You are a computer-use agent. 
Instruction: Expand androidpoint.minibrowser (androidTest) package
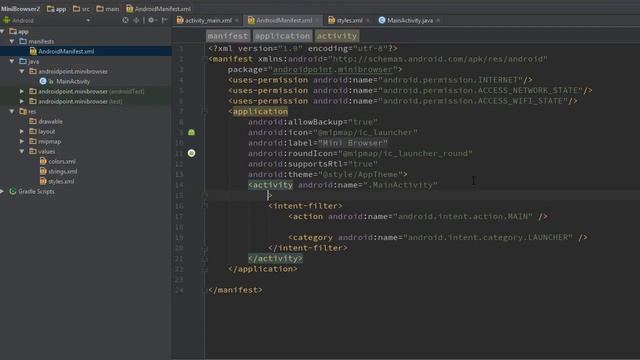22,91
